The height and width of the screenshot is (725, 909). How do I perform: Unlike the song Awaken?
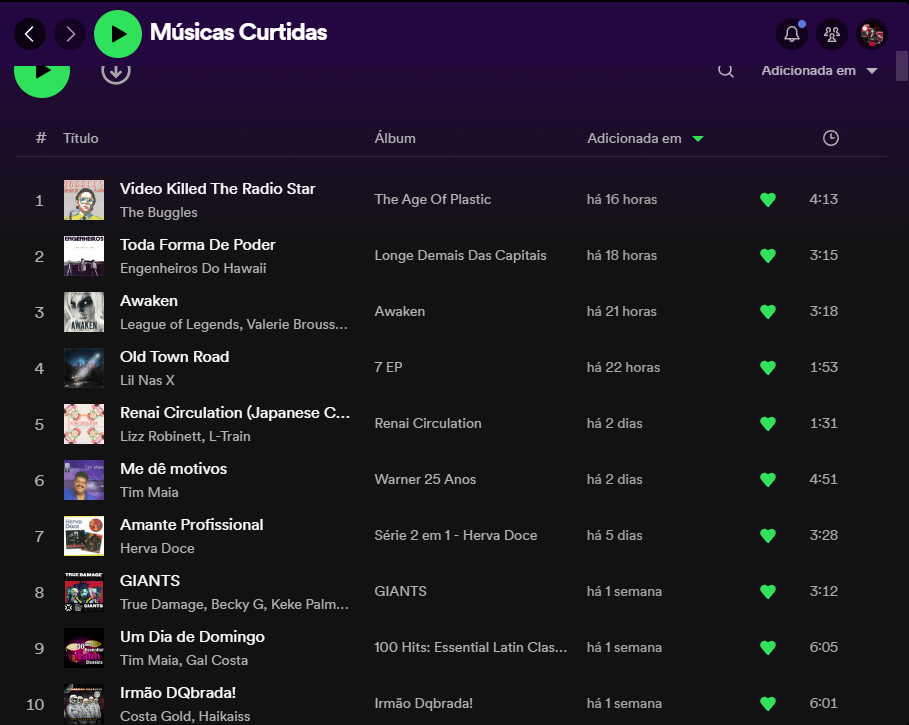(x=768, y=312)
